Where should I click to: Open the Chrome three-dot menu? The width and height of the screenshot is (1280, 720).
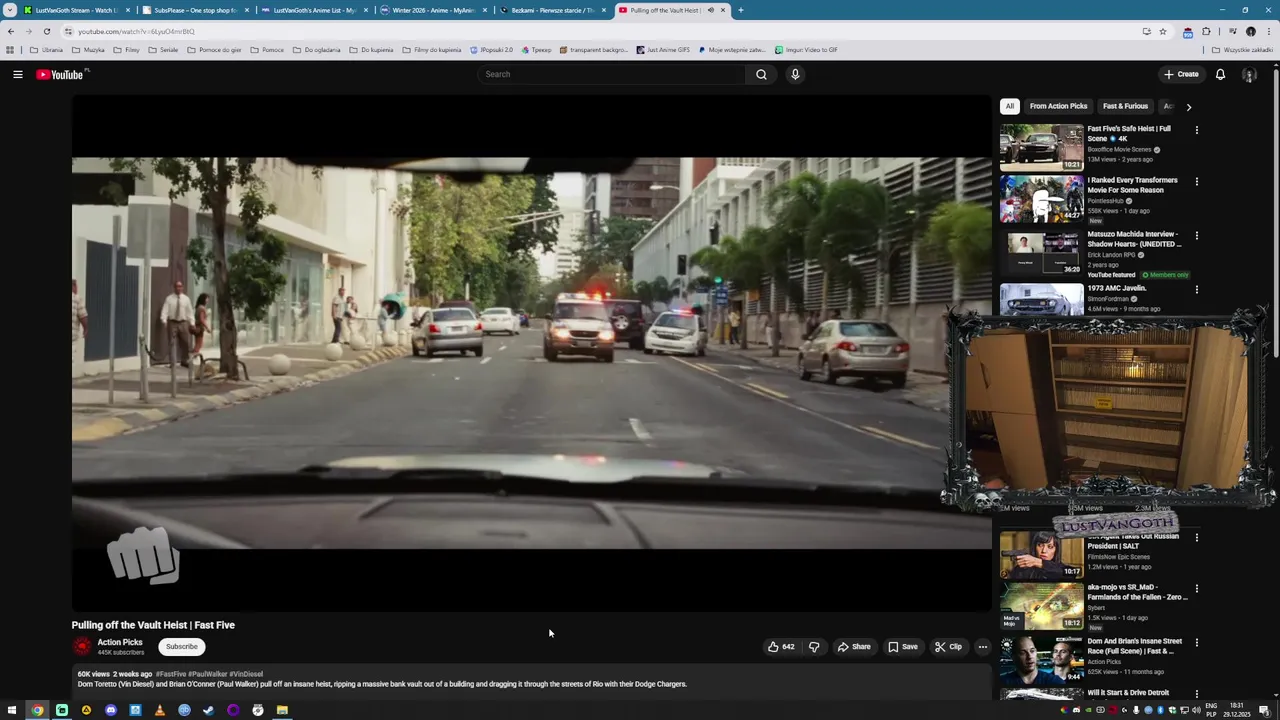(1269, 31)
